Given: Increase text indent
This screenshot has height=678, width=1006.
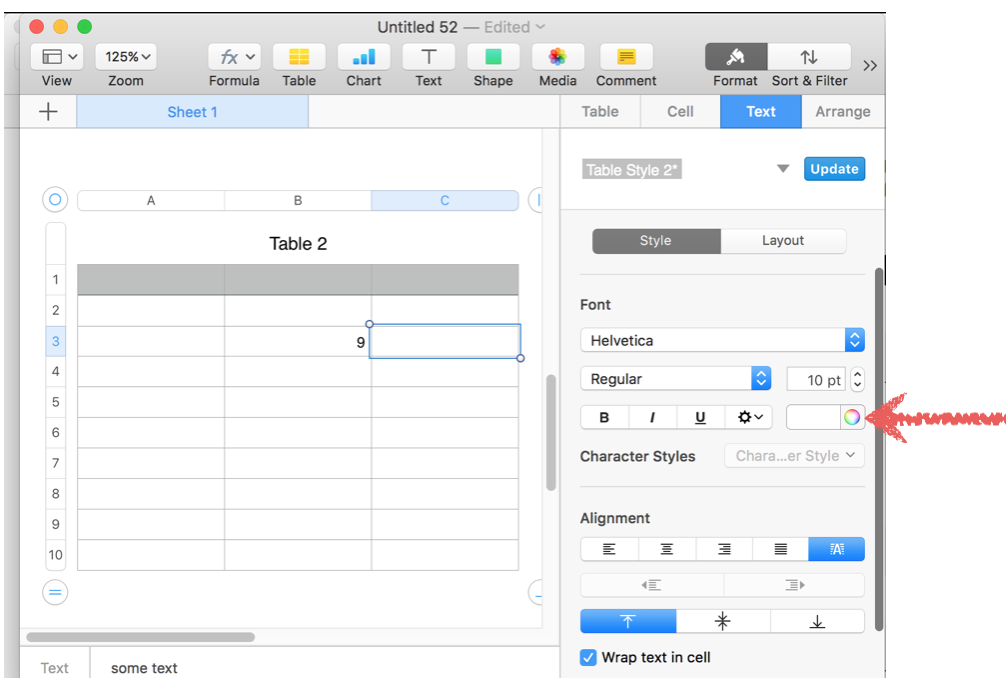Looking at the screenshot, I should [x=794, y=585].
